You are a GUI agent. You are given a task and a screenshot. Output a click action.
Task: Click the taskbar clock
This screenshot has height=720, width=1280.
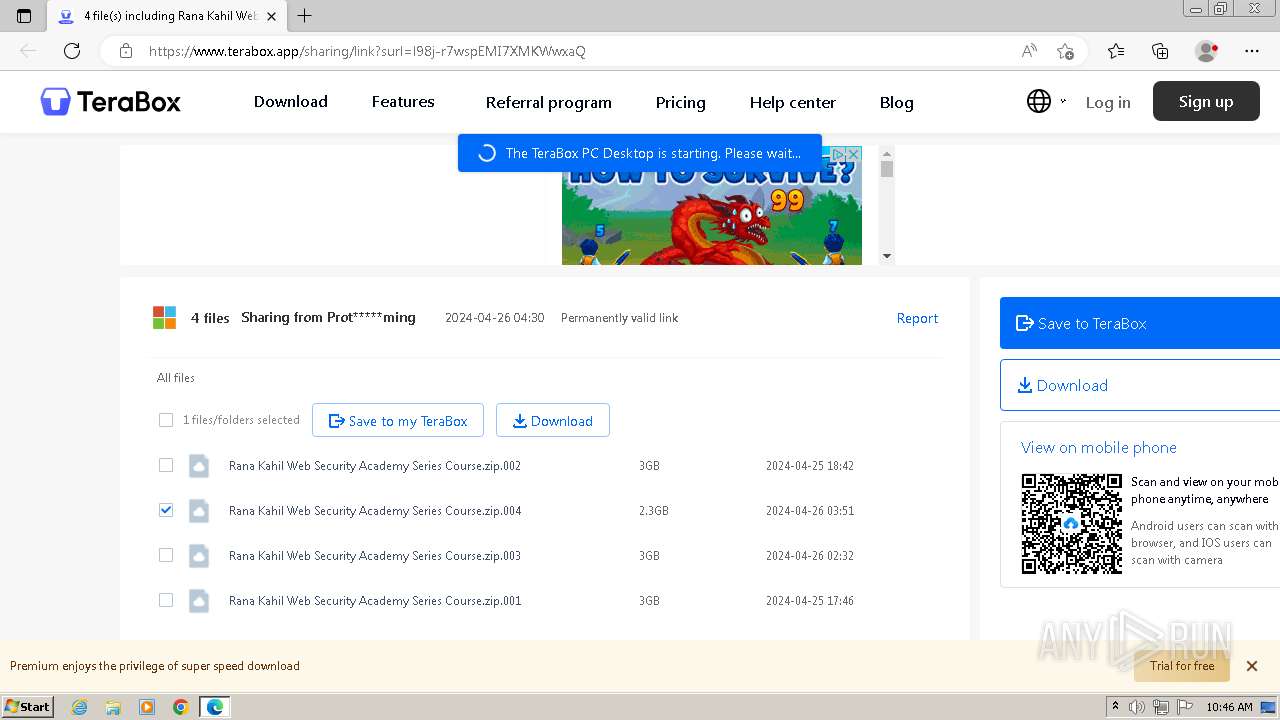(1229, 707)
